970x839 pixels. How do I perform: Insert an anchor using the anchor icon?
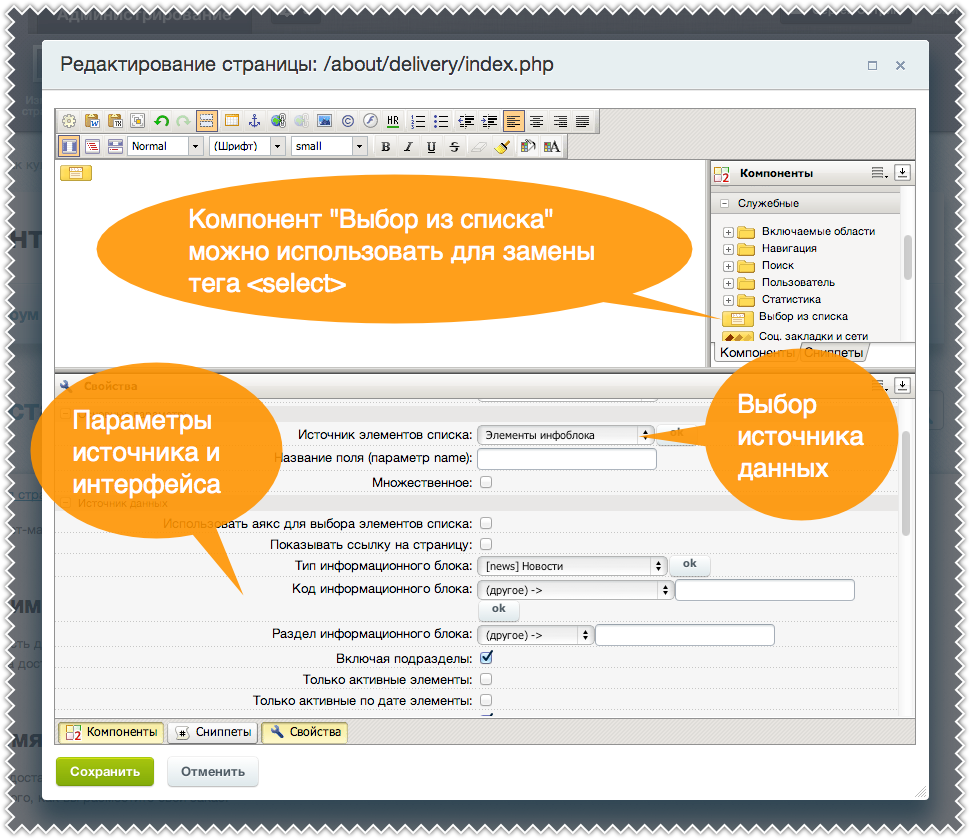pyautogui.click(x=255, y=121)
